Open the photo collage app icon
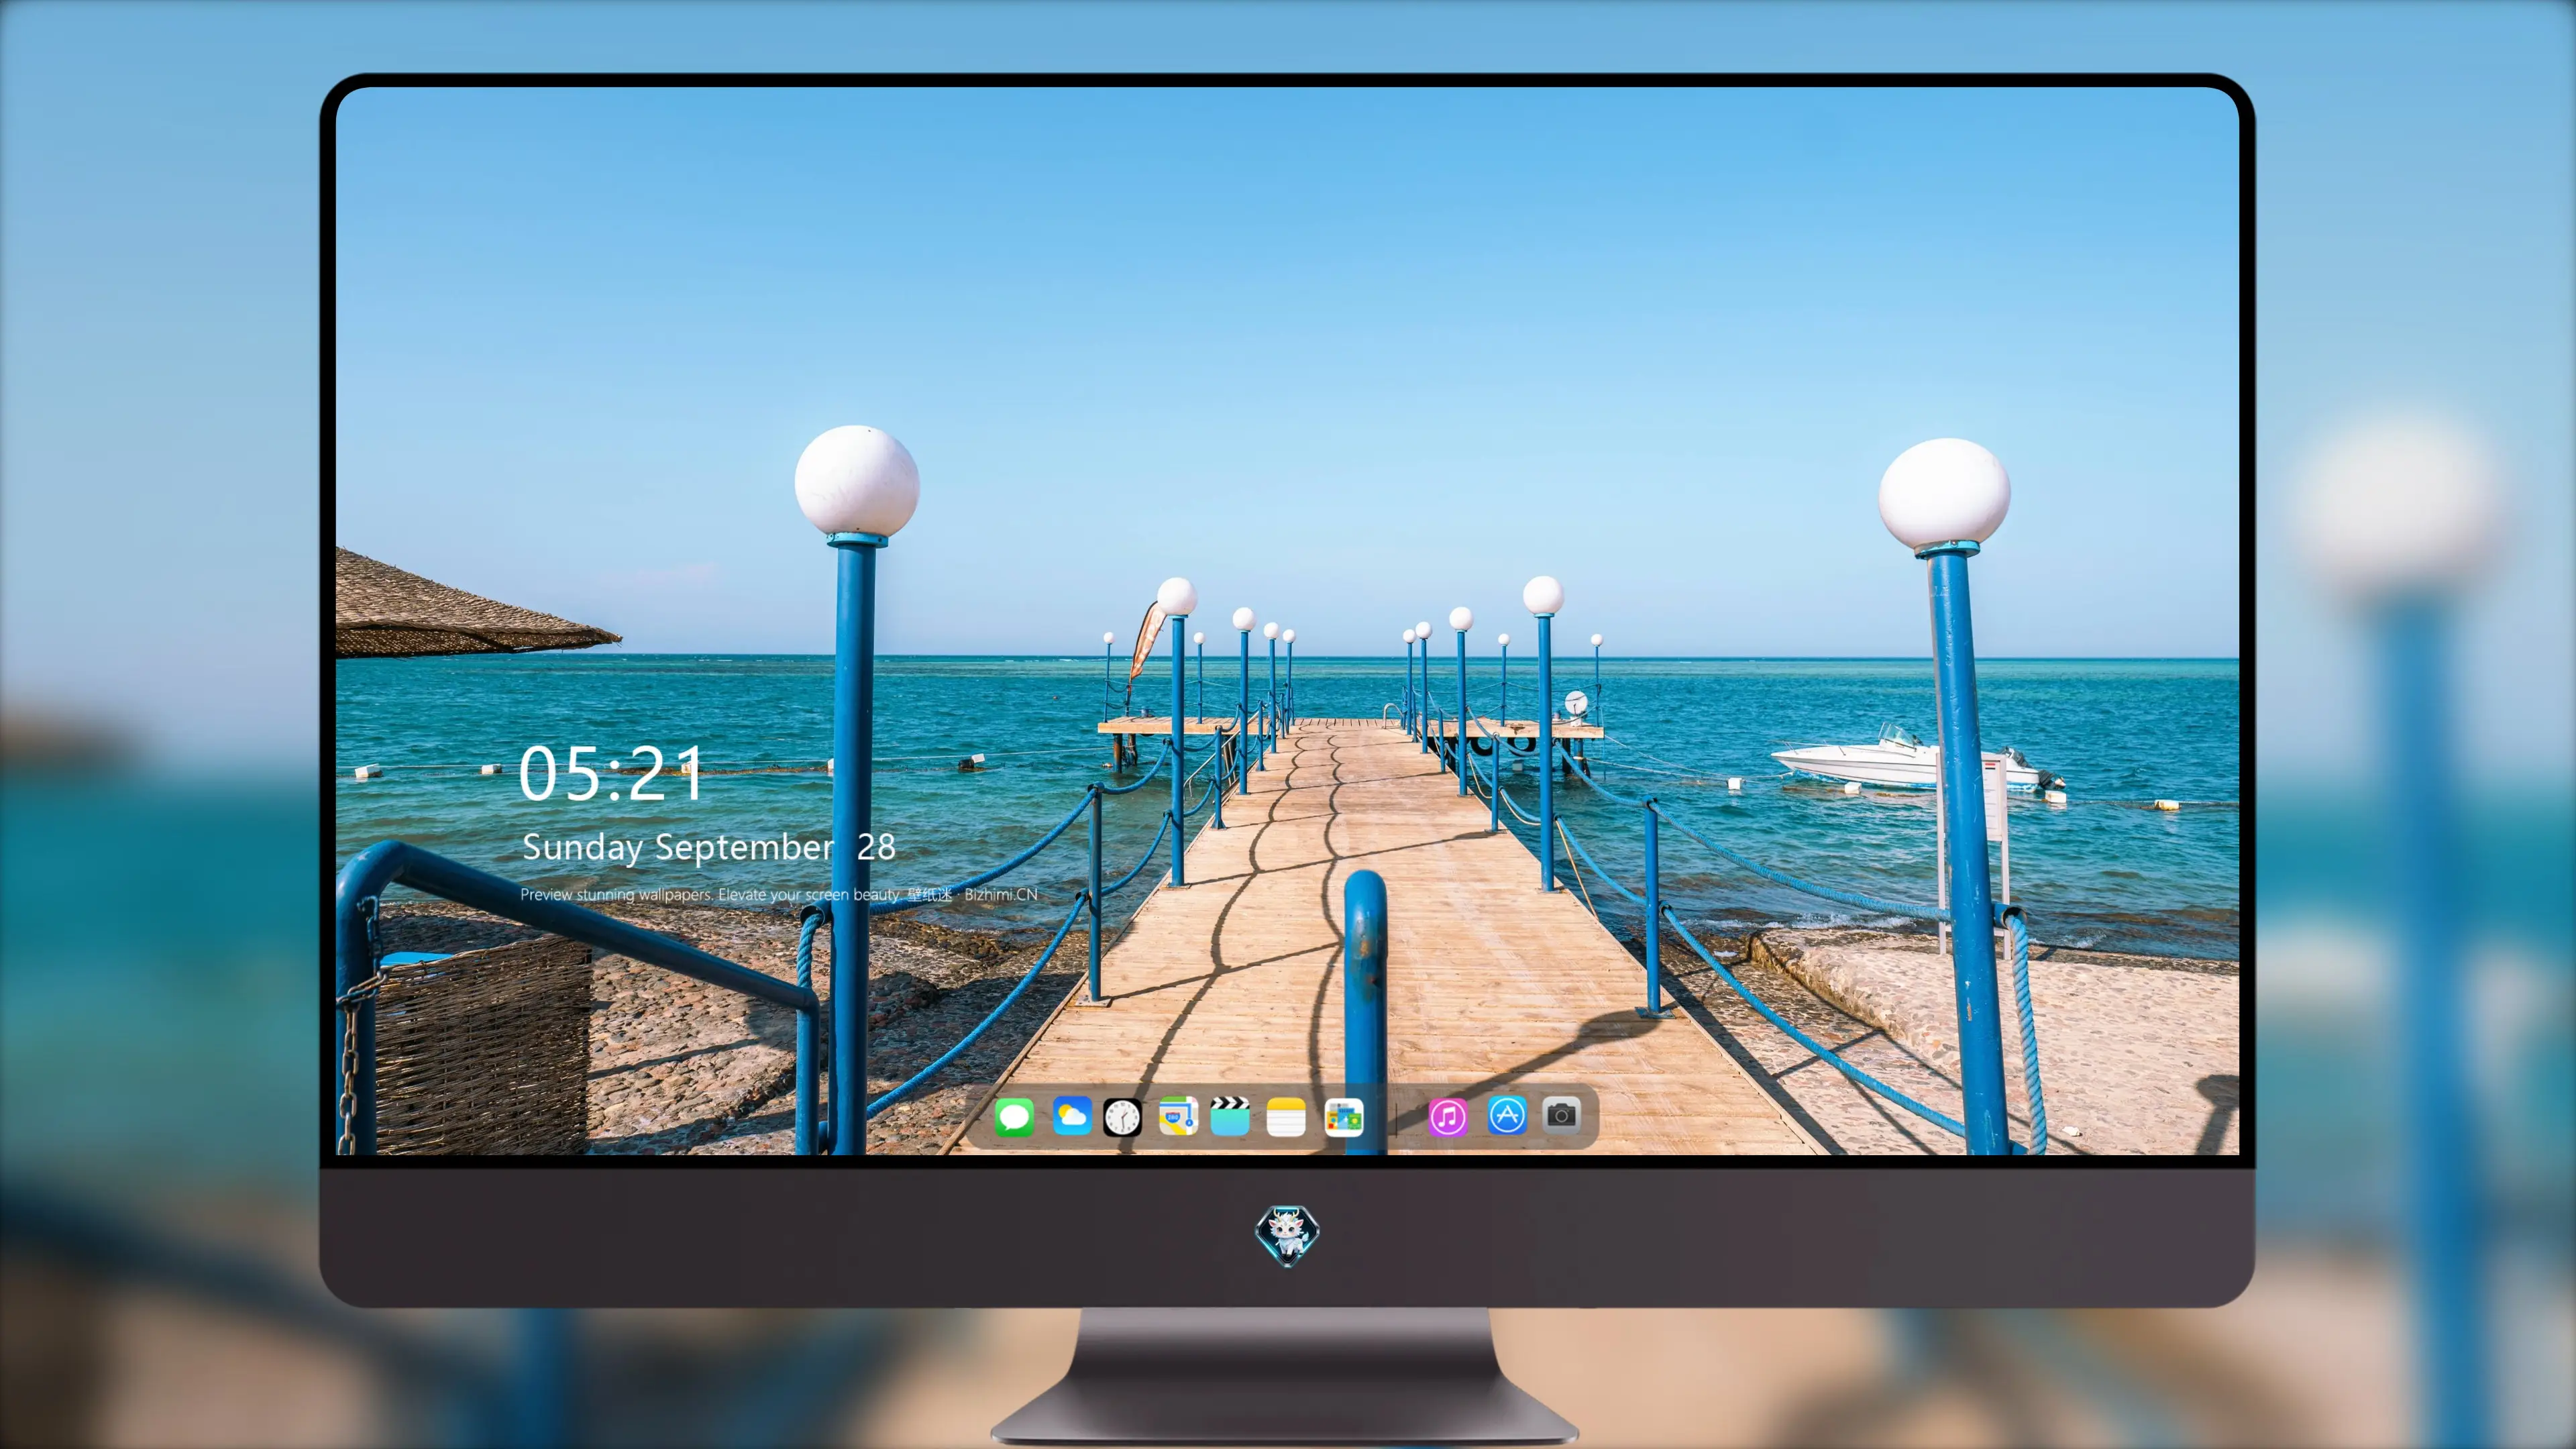 point(1344,1117)
